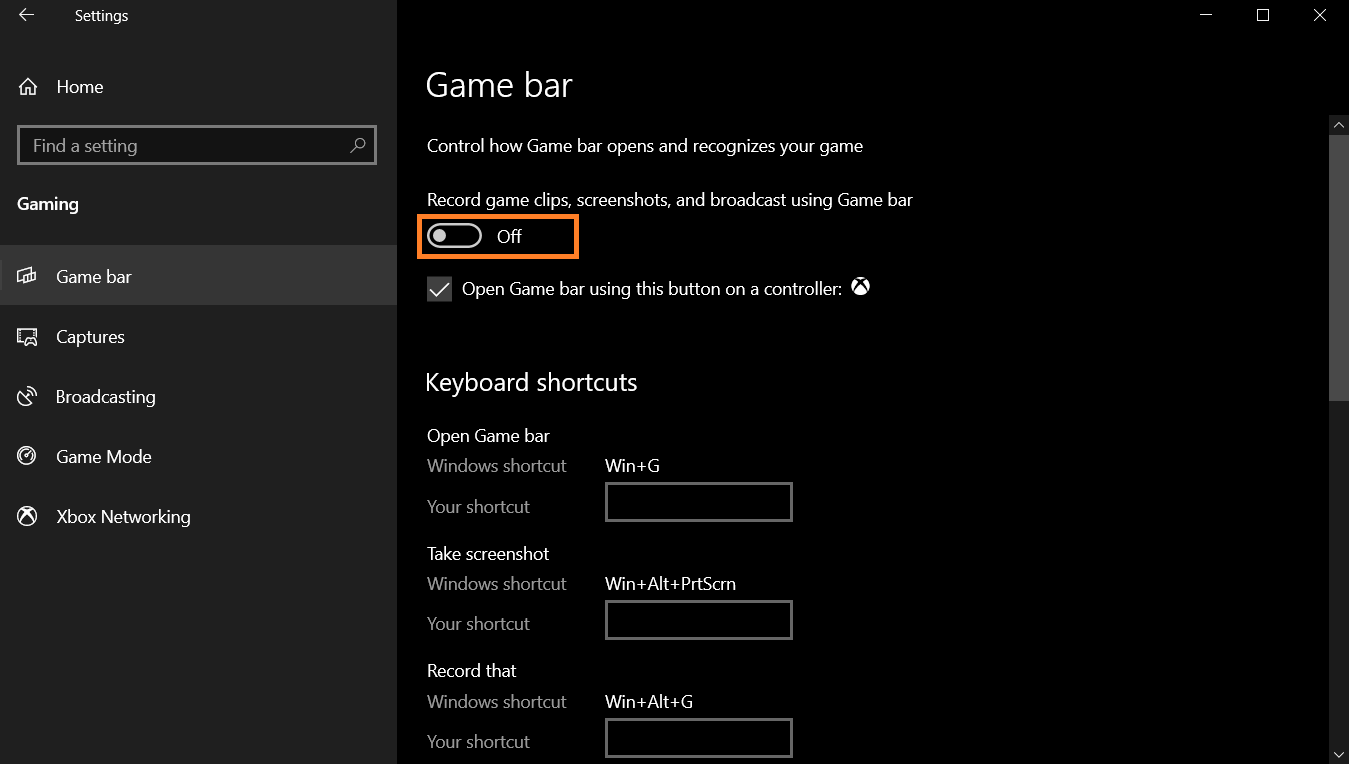Go back using the back arrow
The width and height of the screenshot is (1349, 764).
[x=26, y=15]
